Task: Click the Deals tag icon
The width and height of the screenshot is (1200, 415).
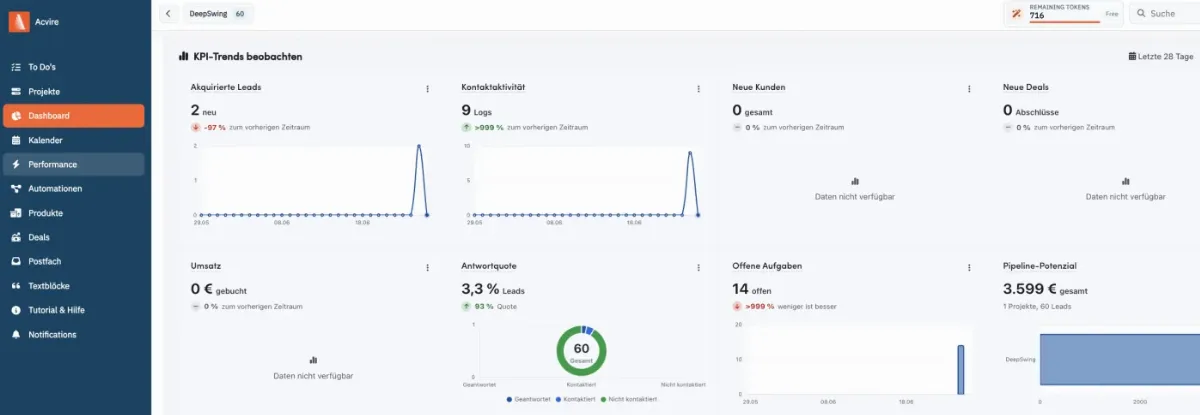Action: 16,237
